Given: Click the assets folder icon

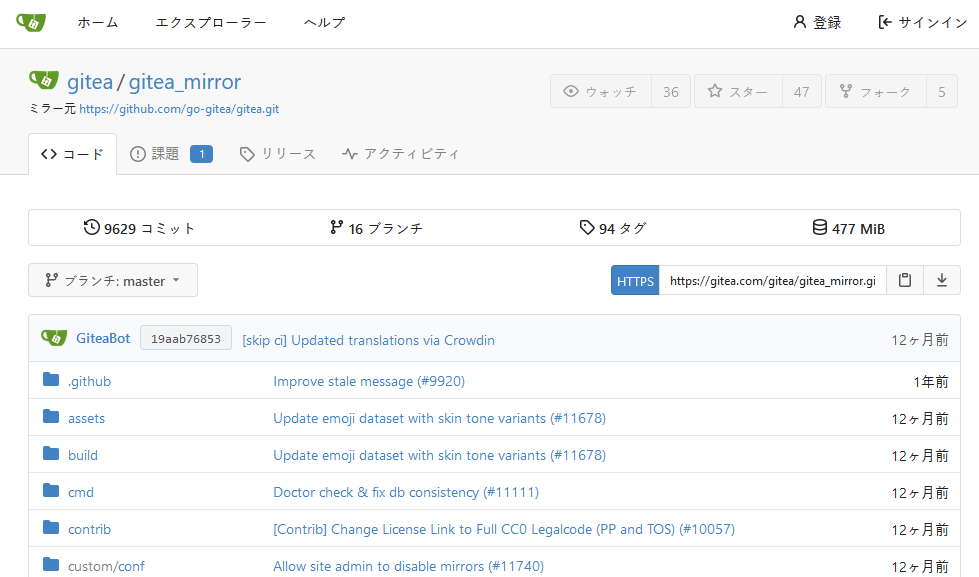Looking at the screenshot, I should [x=52, y=418].
